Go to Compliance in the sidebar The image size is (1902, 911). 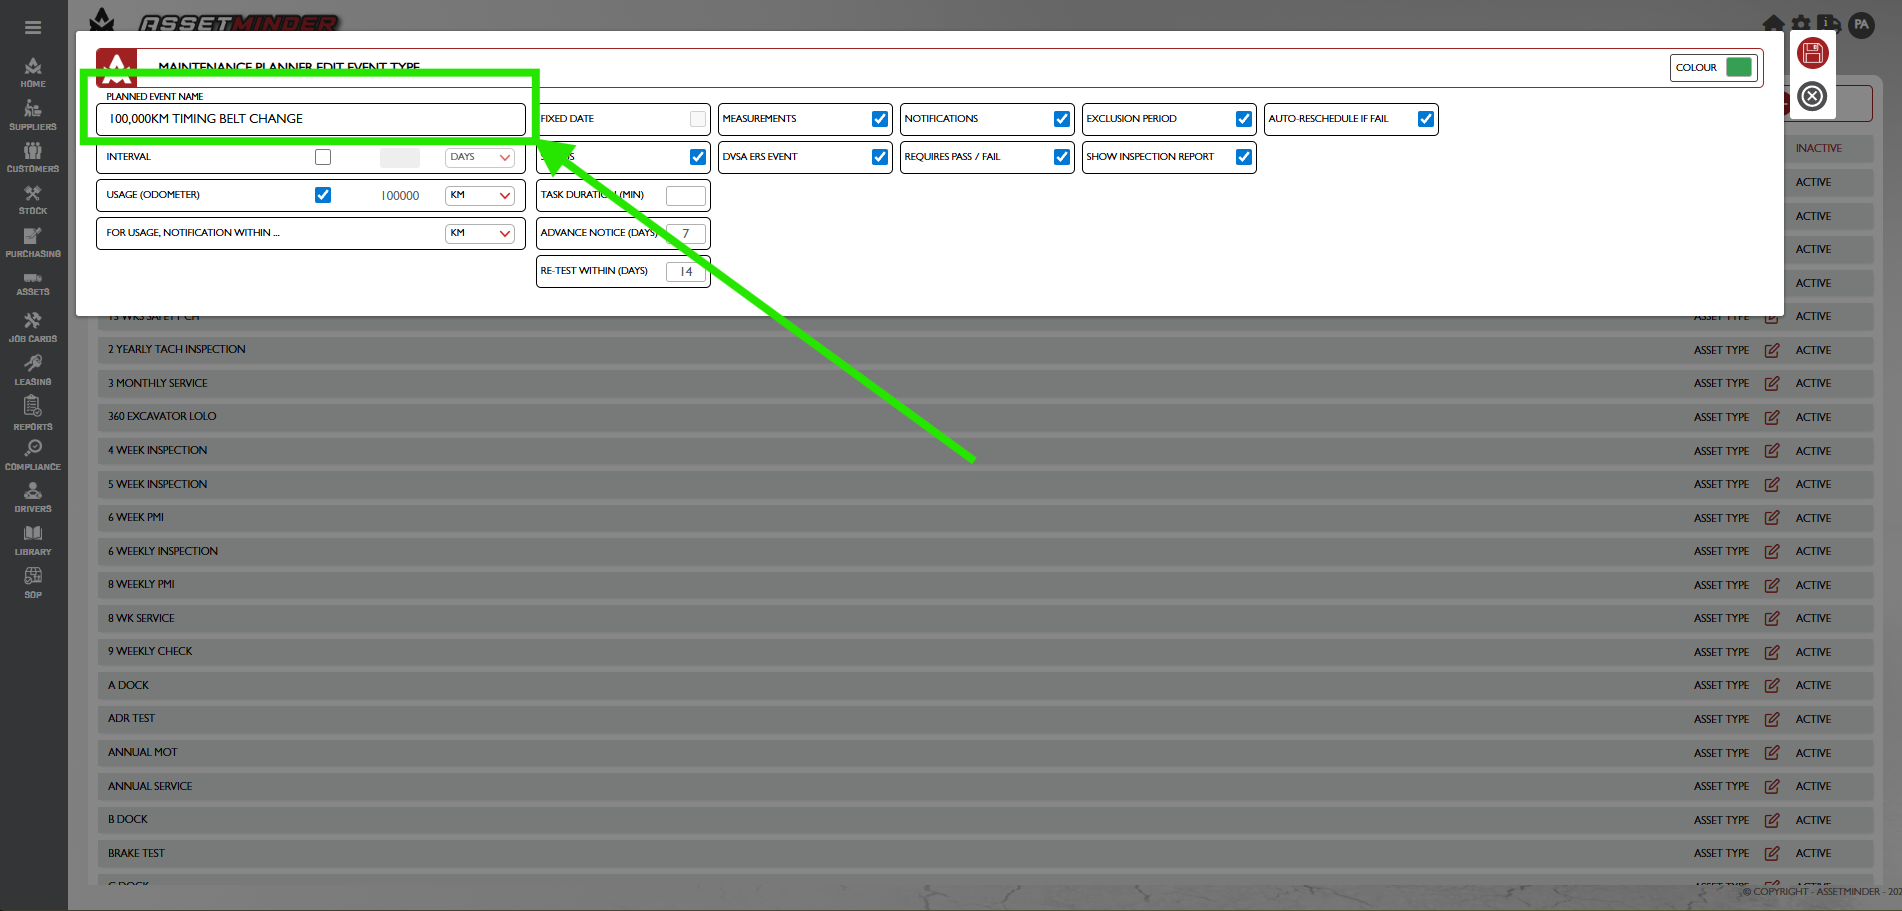click(33, 454)
